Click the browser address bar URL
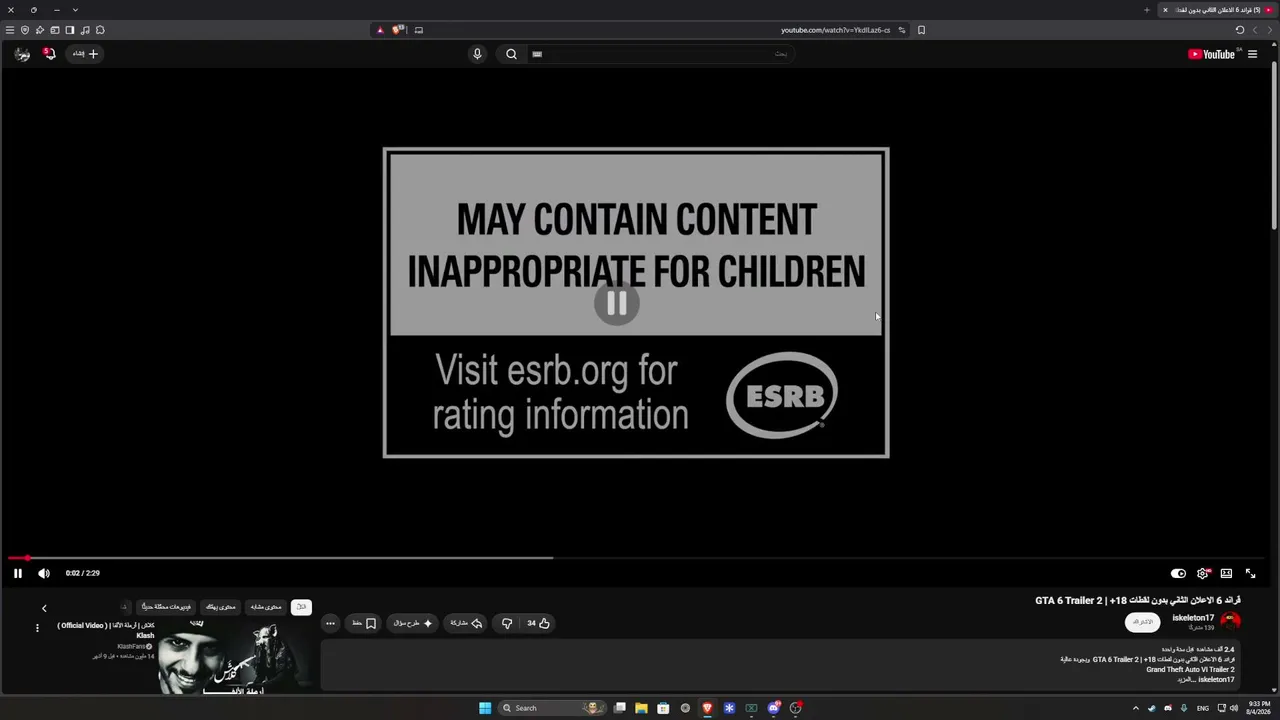Viewport: 1280px width, 720px height. (835, 30)
